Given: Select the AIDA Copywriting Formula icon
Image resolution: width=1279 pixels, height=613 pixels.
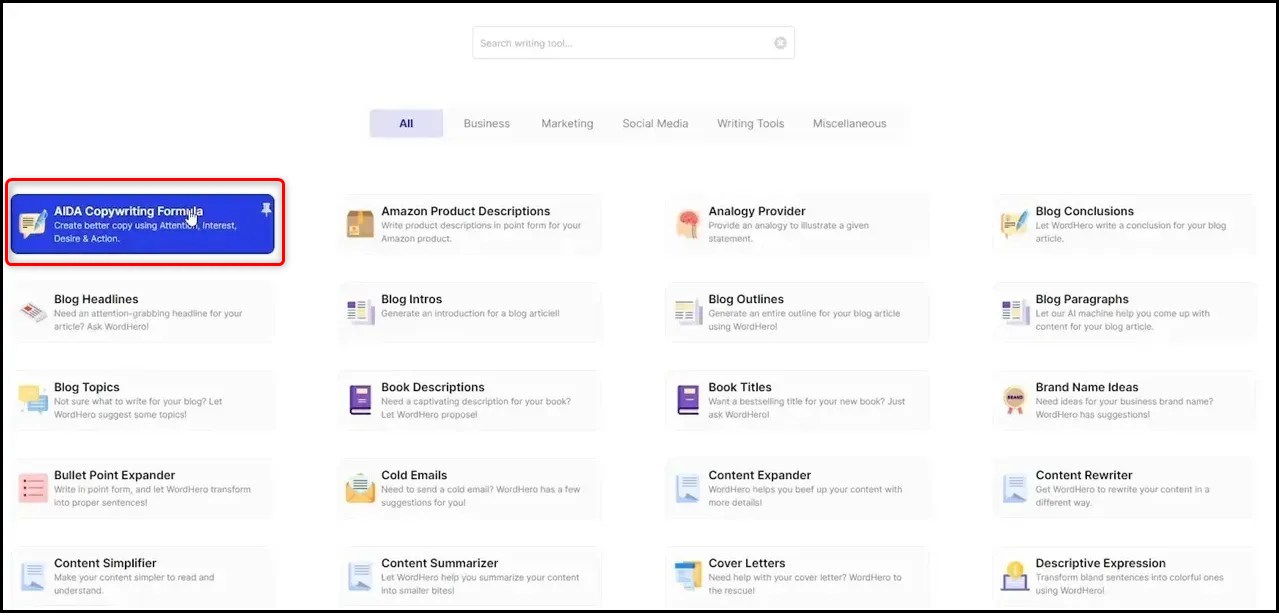Looking at the screenshot, I should pos(33,221).
